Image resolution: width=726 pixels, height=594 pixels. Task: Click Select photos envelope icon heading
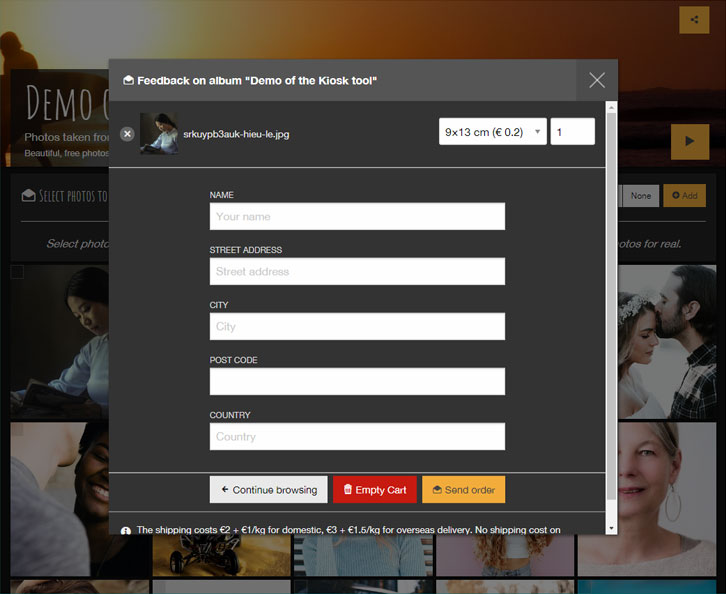coord(28,195)
